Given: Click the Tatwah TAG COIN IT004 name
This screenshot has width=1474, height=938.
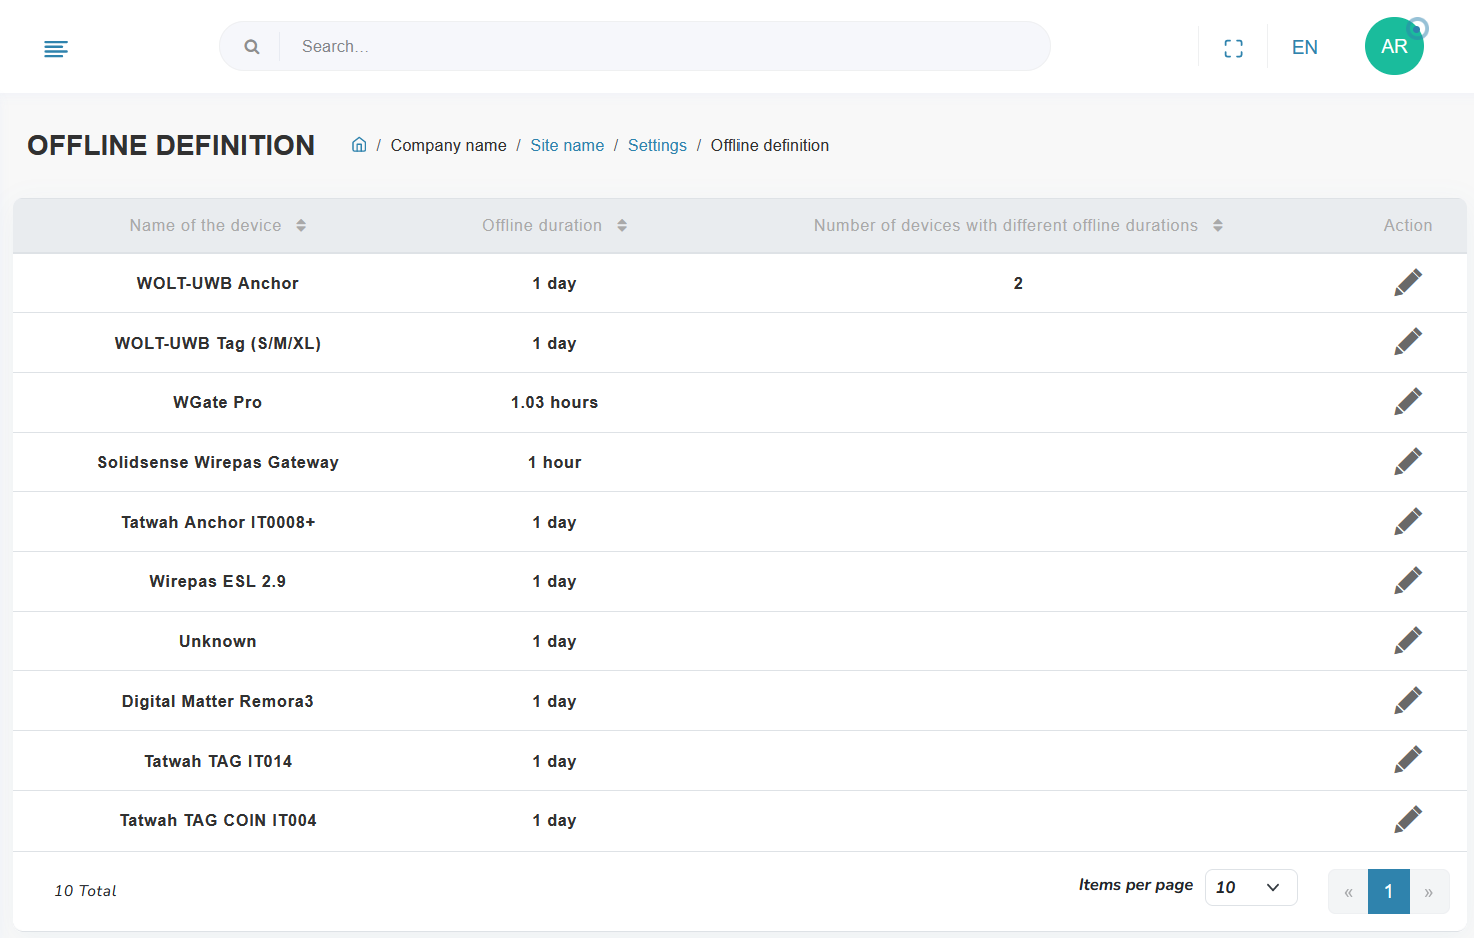Looking at the screenshot, I should pos(218,820).
